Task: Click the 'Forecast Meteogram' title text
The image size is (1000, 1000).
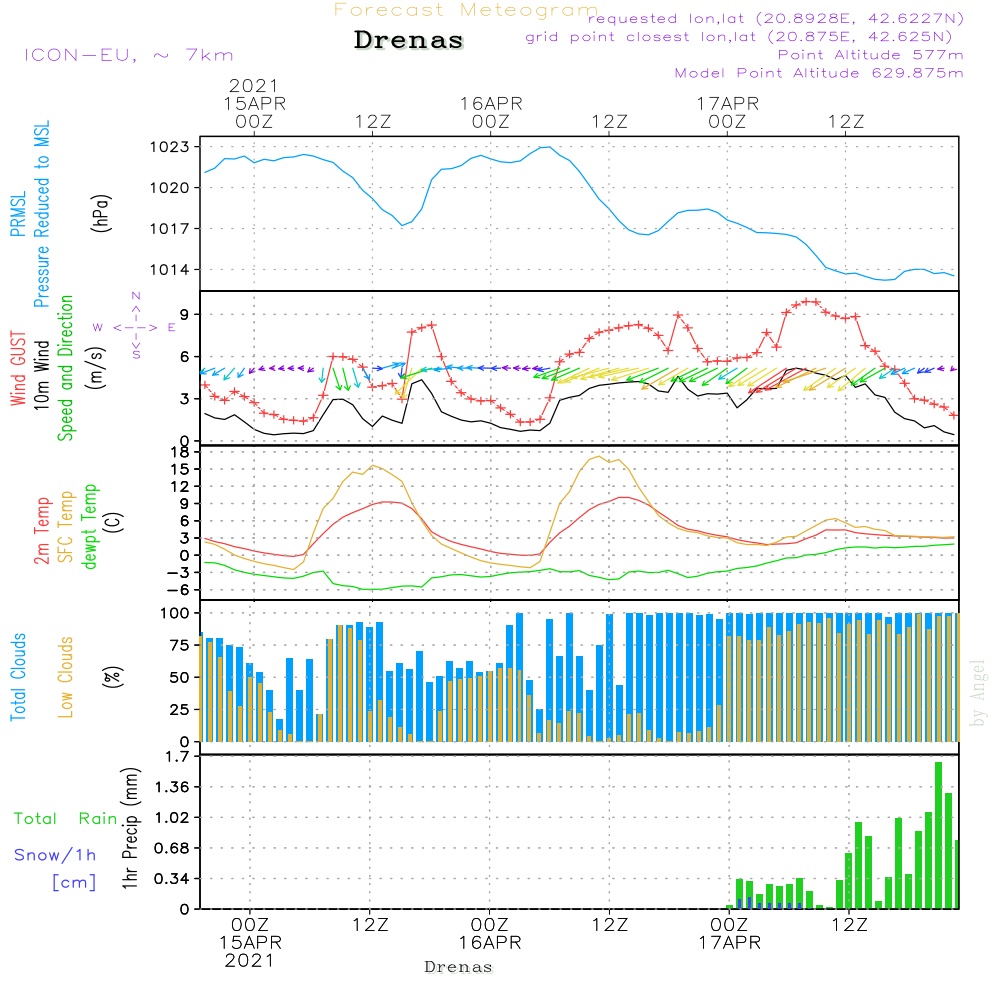Action: tap(466, 10)
